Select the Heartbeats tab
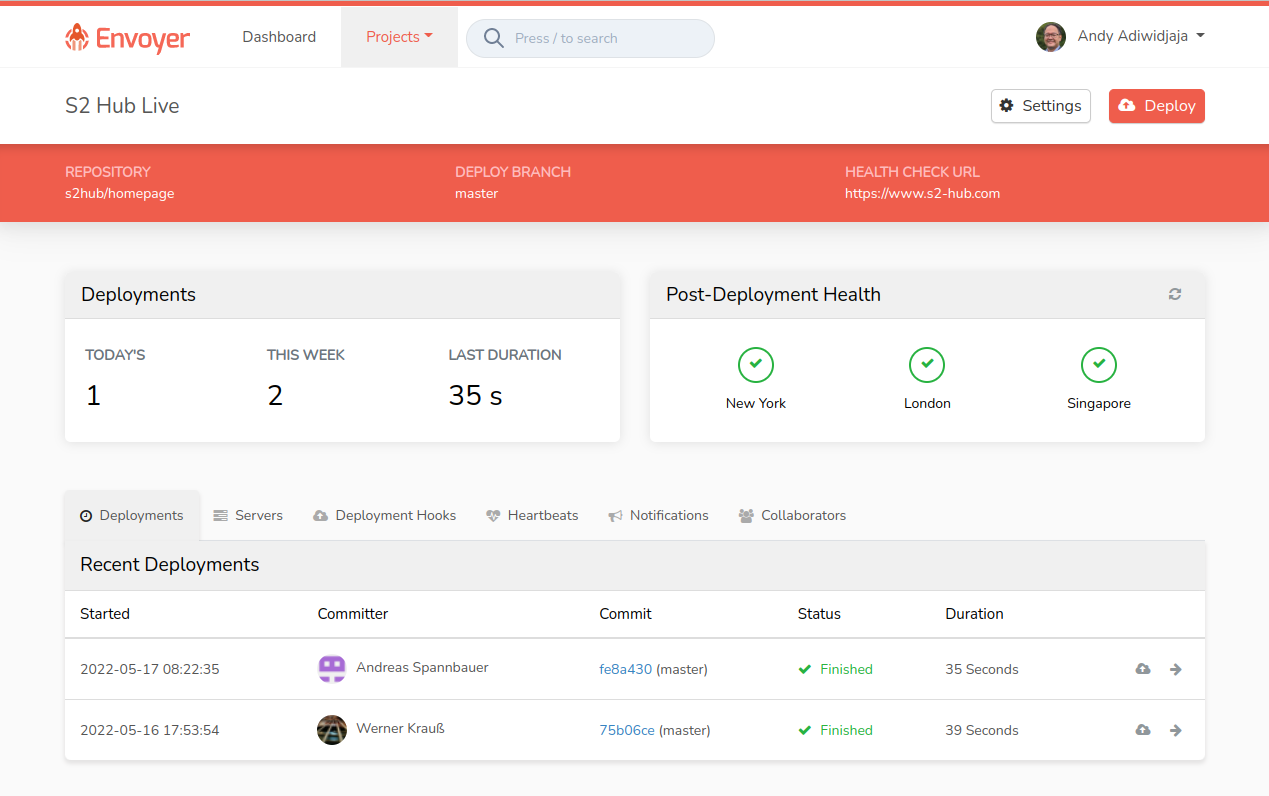Viewport: 1269px width, 796px height. pos(532,516)
